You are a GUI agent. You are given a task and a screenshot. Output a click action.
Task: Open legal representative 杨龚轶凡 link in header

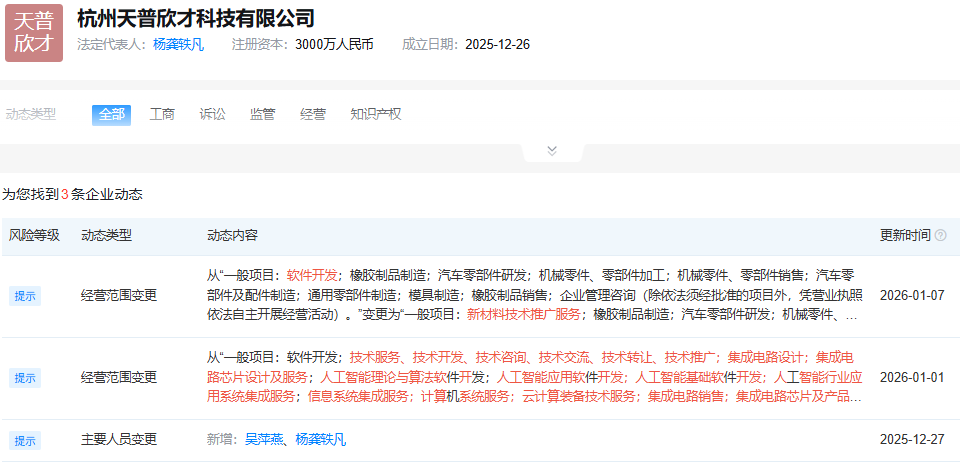click(178, 44)
